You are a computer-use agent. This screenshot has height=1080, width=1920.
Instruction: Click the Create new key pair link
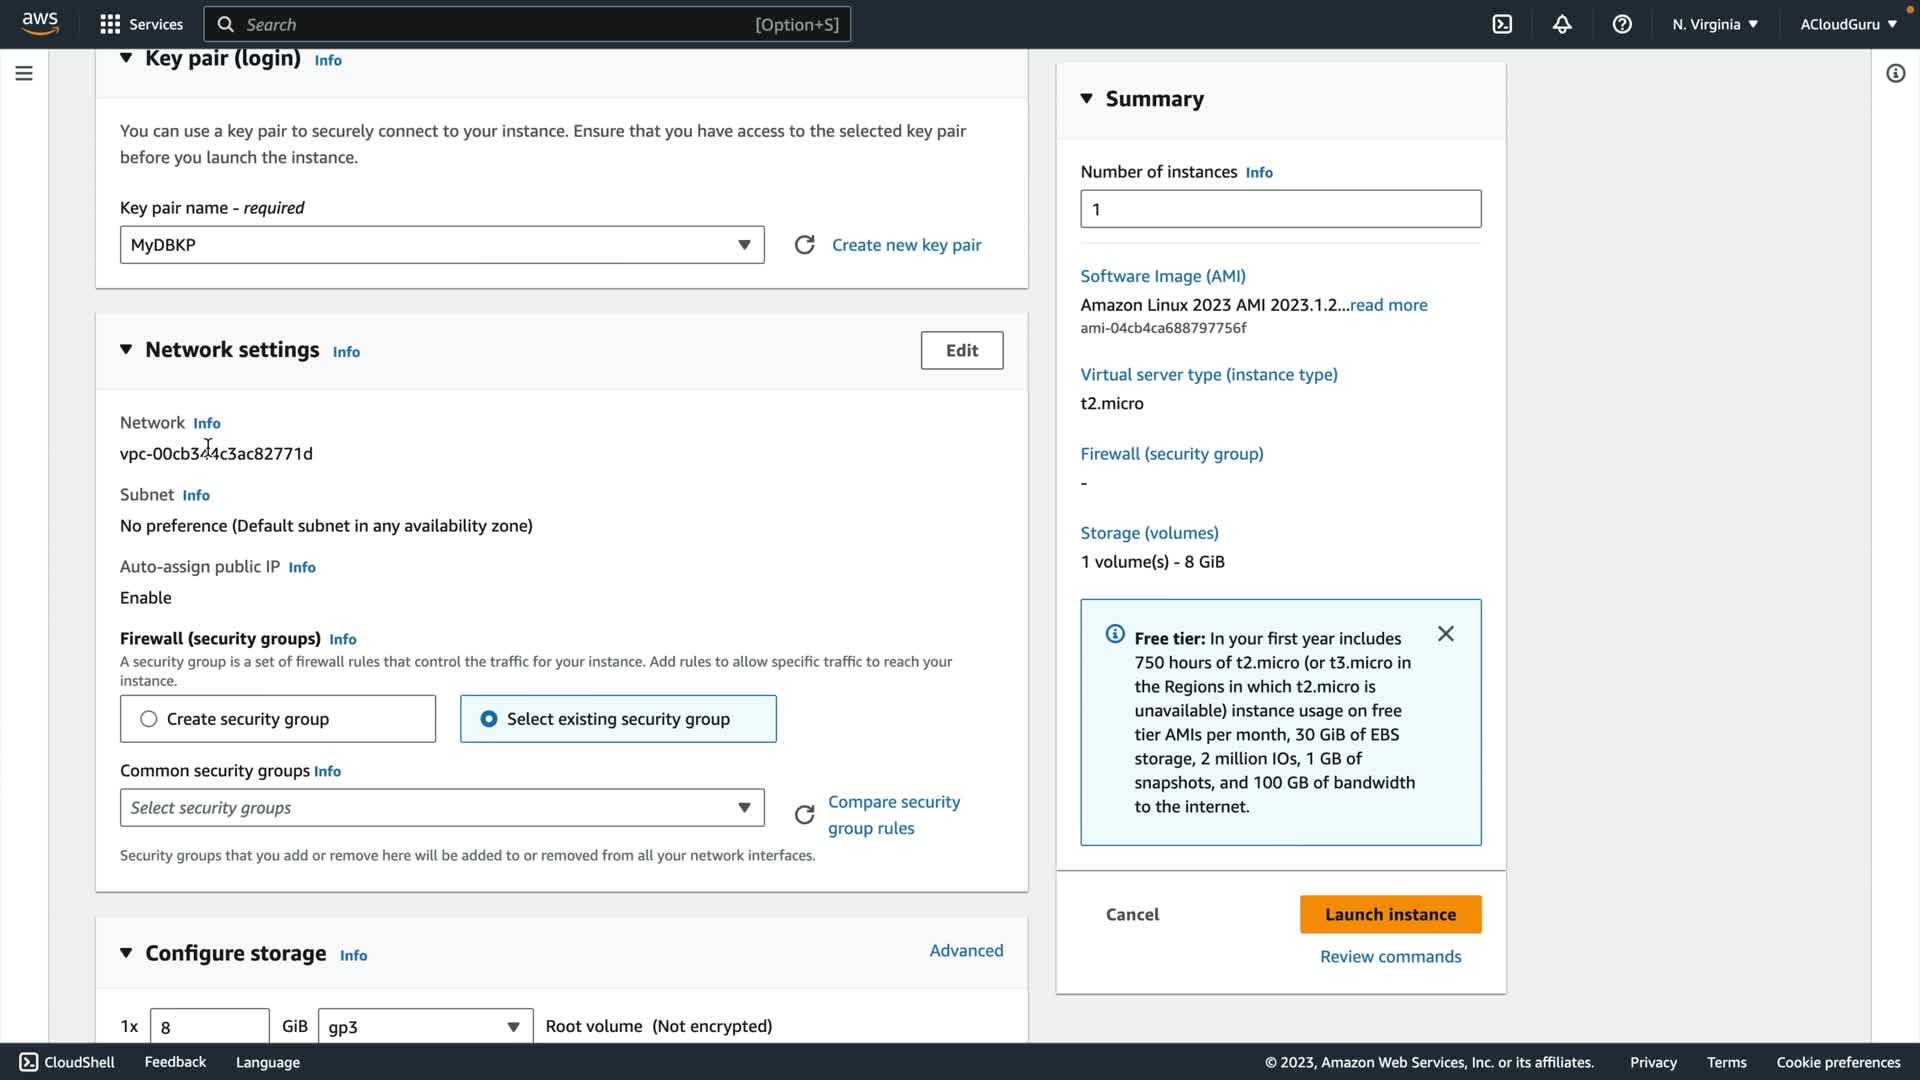pyautogui.click(x=906, y=245)
